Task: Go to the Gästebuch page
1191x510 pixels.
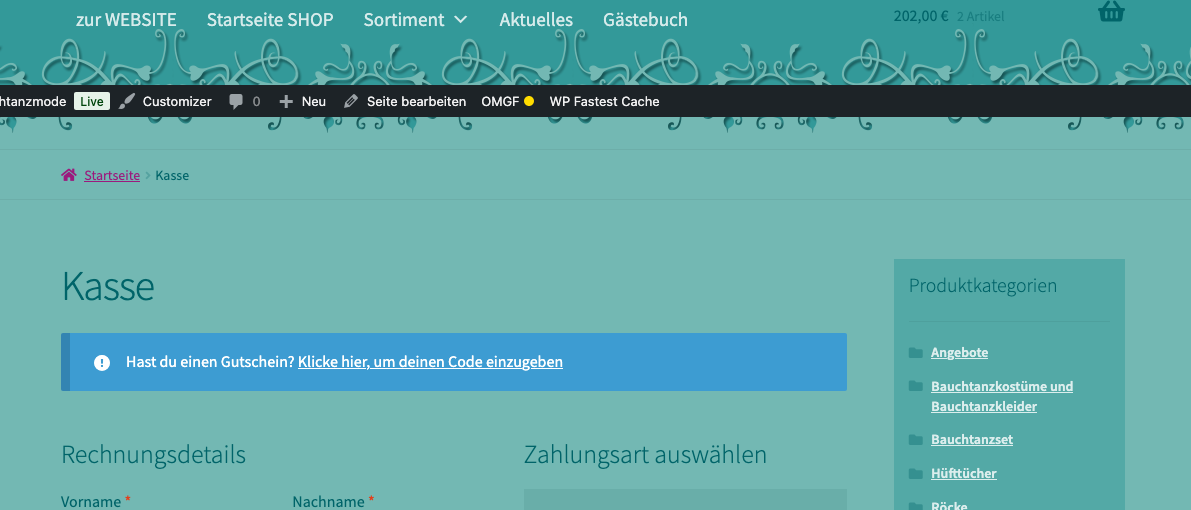Action: click(645, 19)
